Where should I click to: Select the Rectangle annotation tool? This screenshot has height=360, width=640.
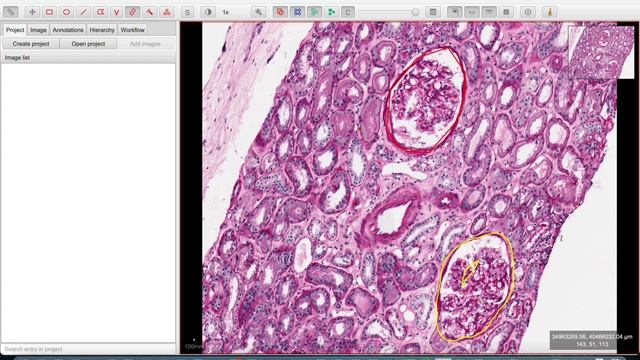click(x=49, y=12)
